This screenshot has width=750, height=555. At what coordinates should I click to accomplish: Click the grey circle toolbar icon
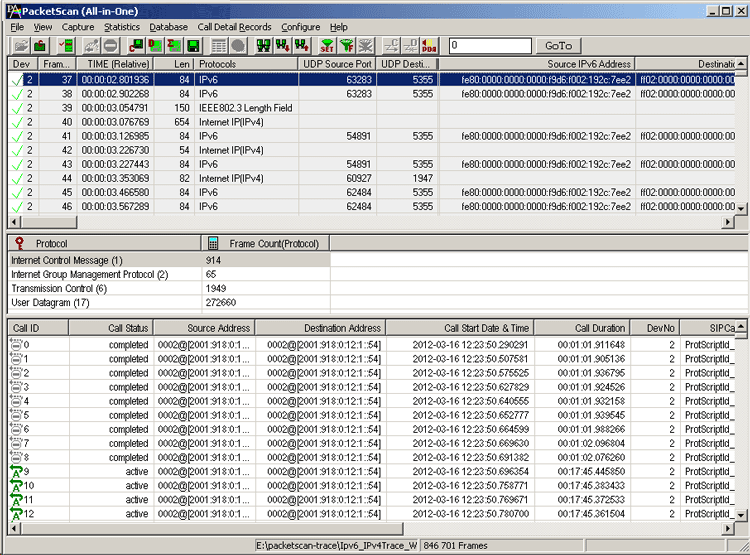tap(238, 46)
